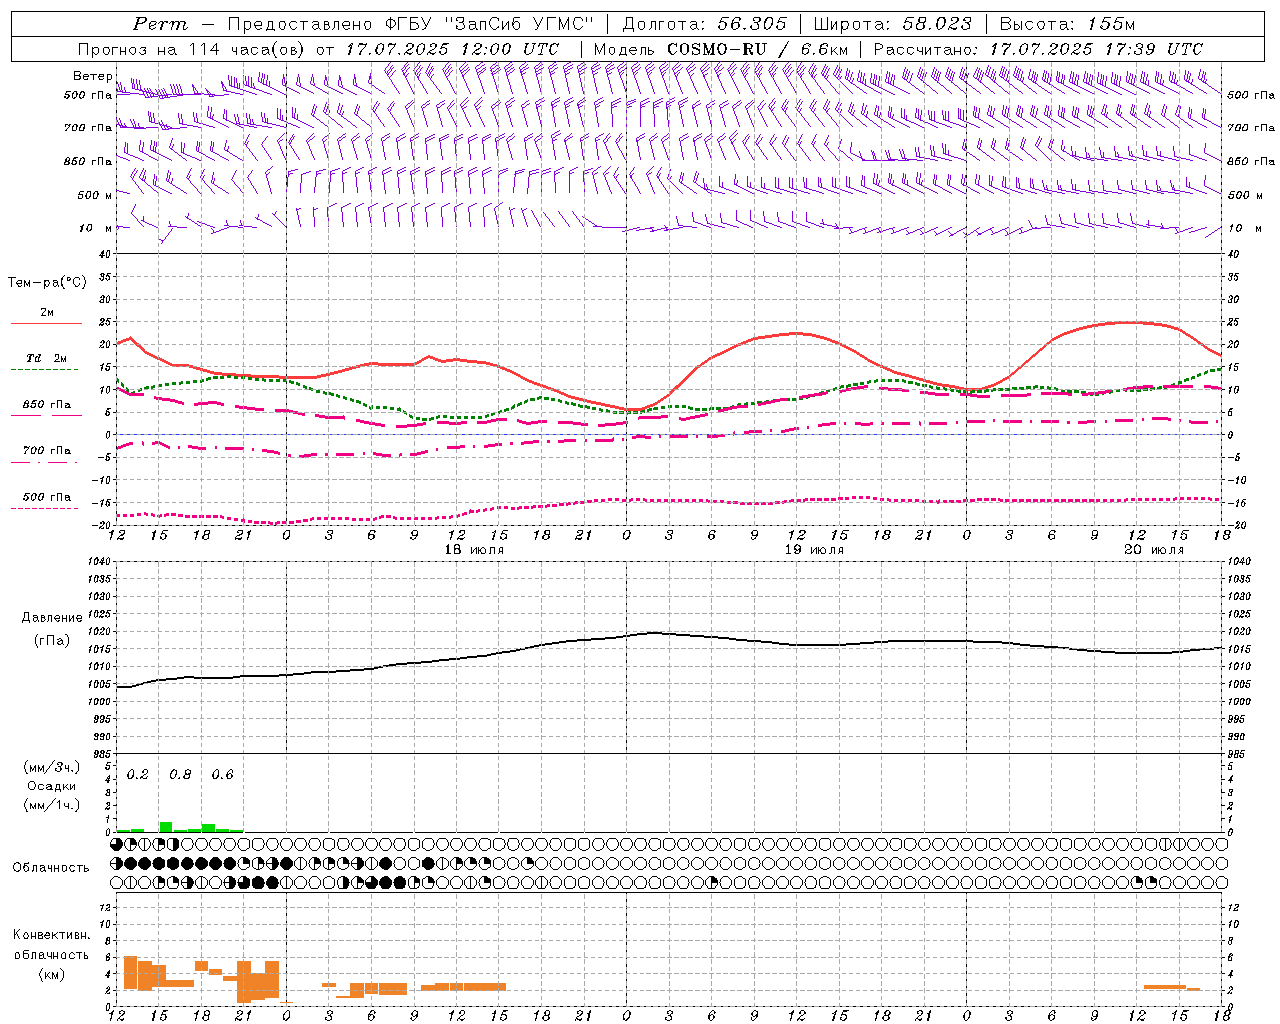Click the "19 июля" date label
Image resolution: width=1280 pixels, height=1024 pixels.
814,550
